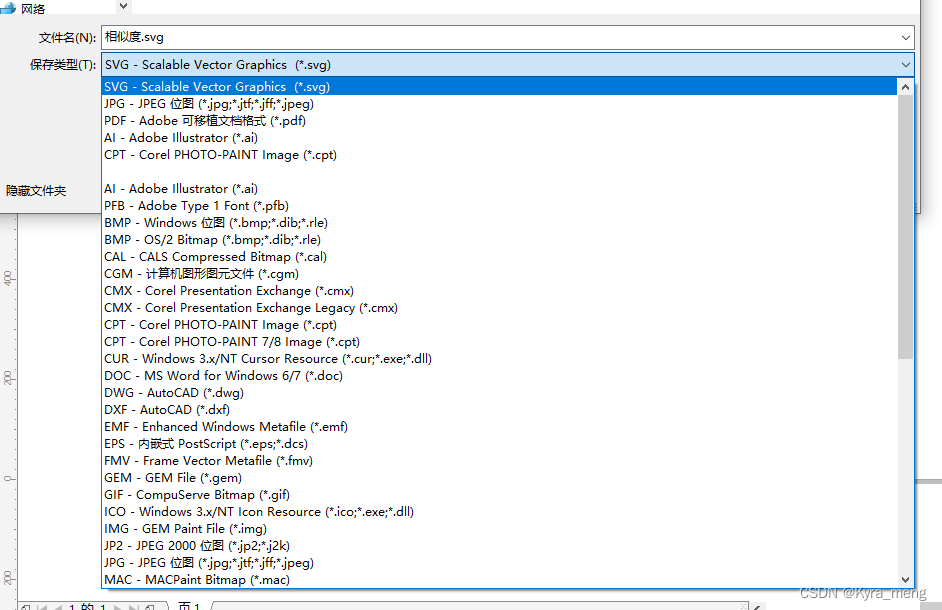Click the 网络 network icon

pyautogui.click(x=8, y=8)
